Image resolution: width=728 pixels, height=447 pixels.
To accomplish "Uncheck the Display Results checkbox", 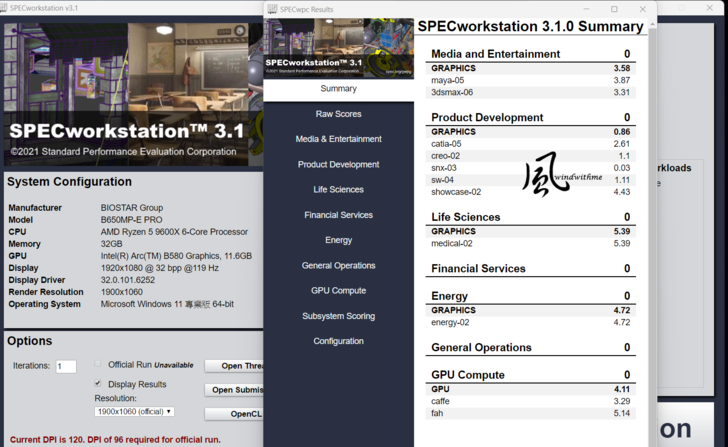I will 98,383.
